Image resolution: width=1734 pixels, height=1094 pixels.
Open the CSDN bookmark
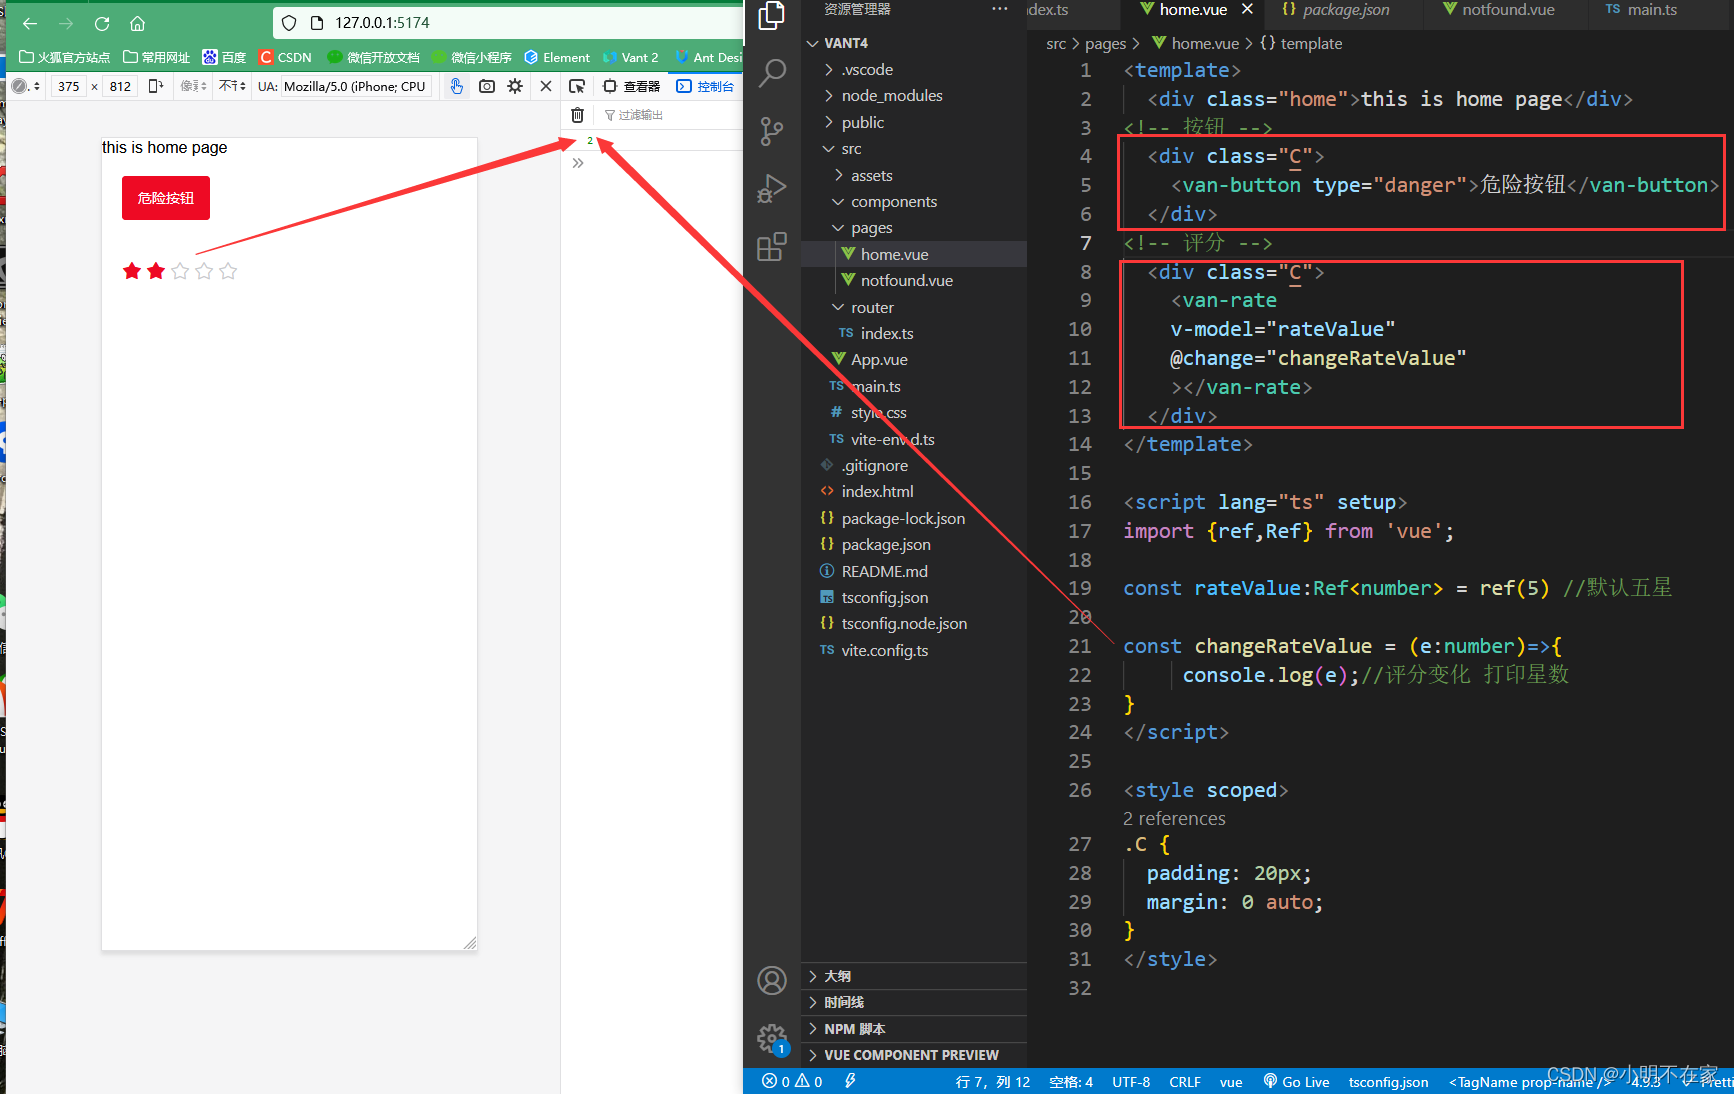click(x=285, y=57)
